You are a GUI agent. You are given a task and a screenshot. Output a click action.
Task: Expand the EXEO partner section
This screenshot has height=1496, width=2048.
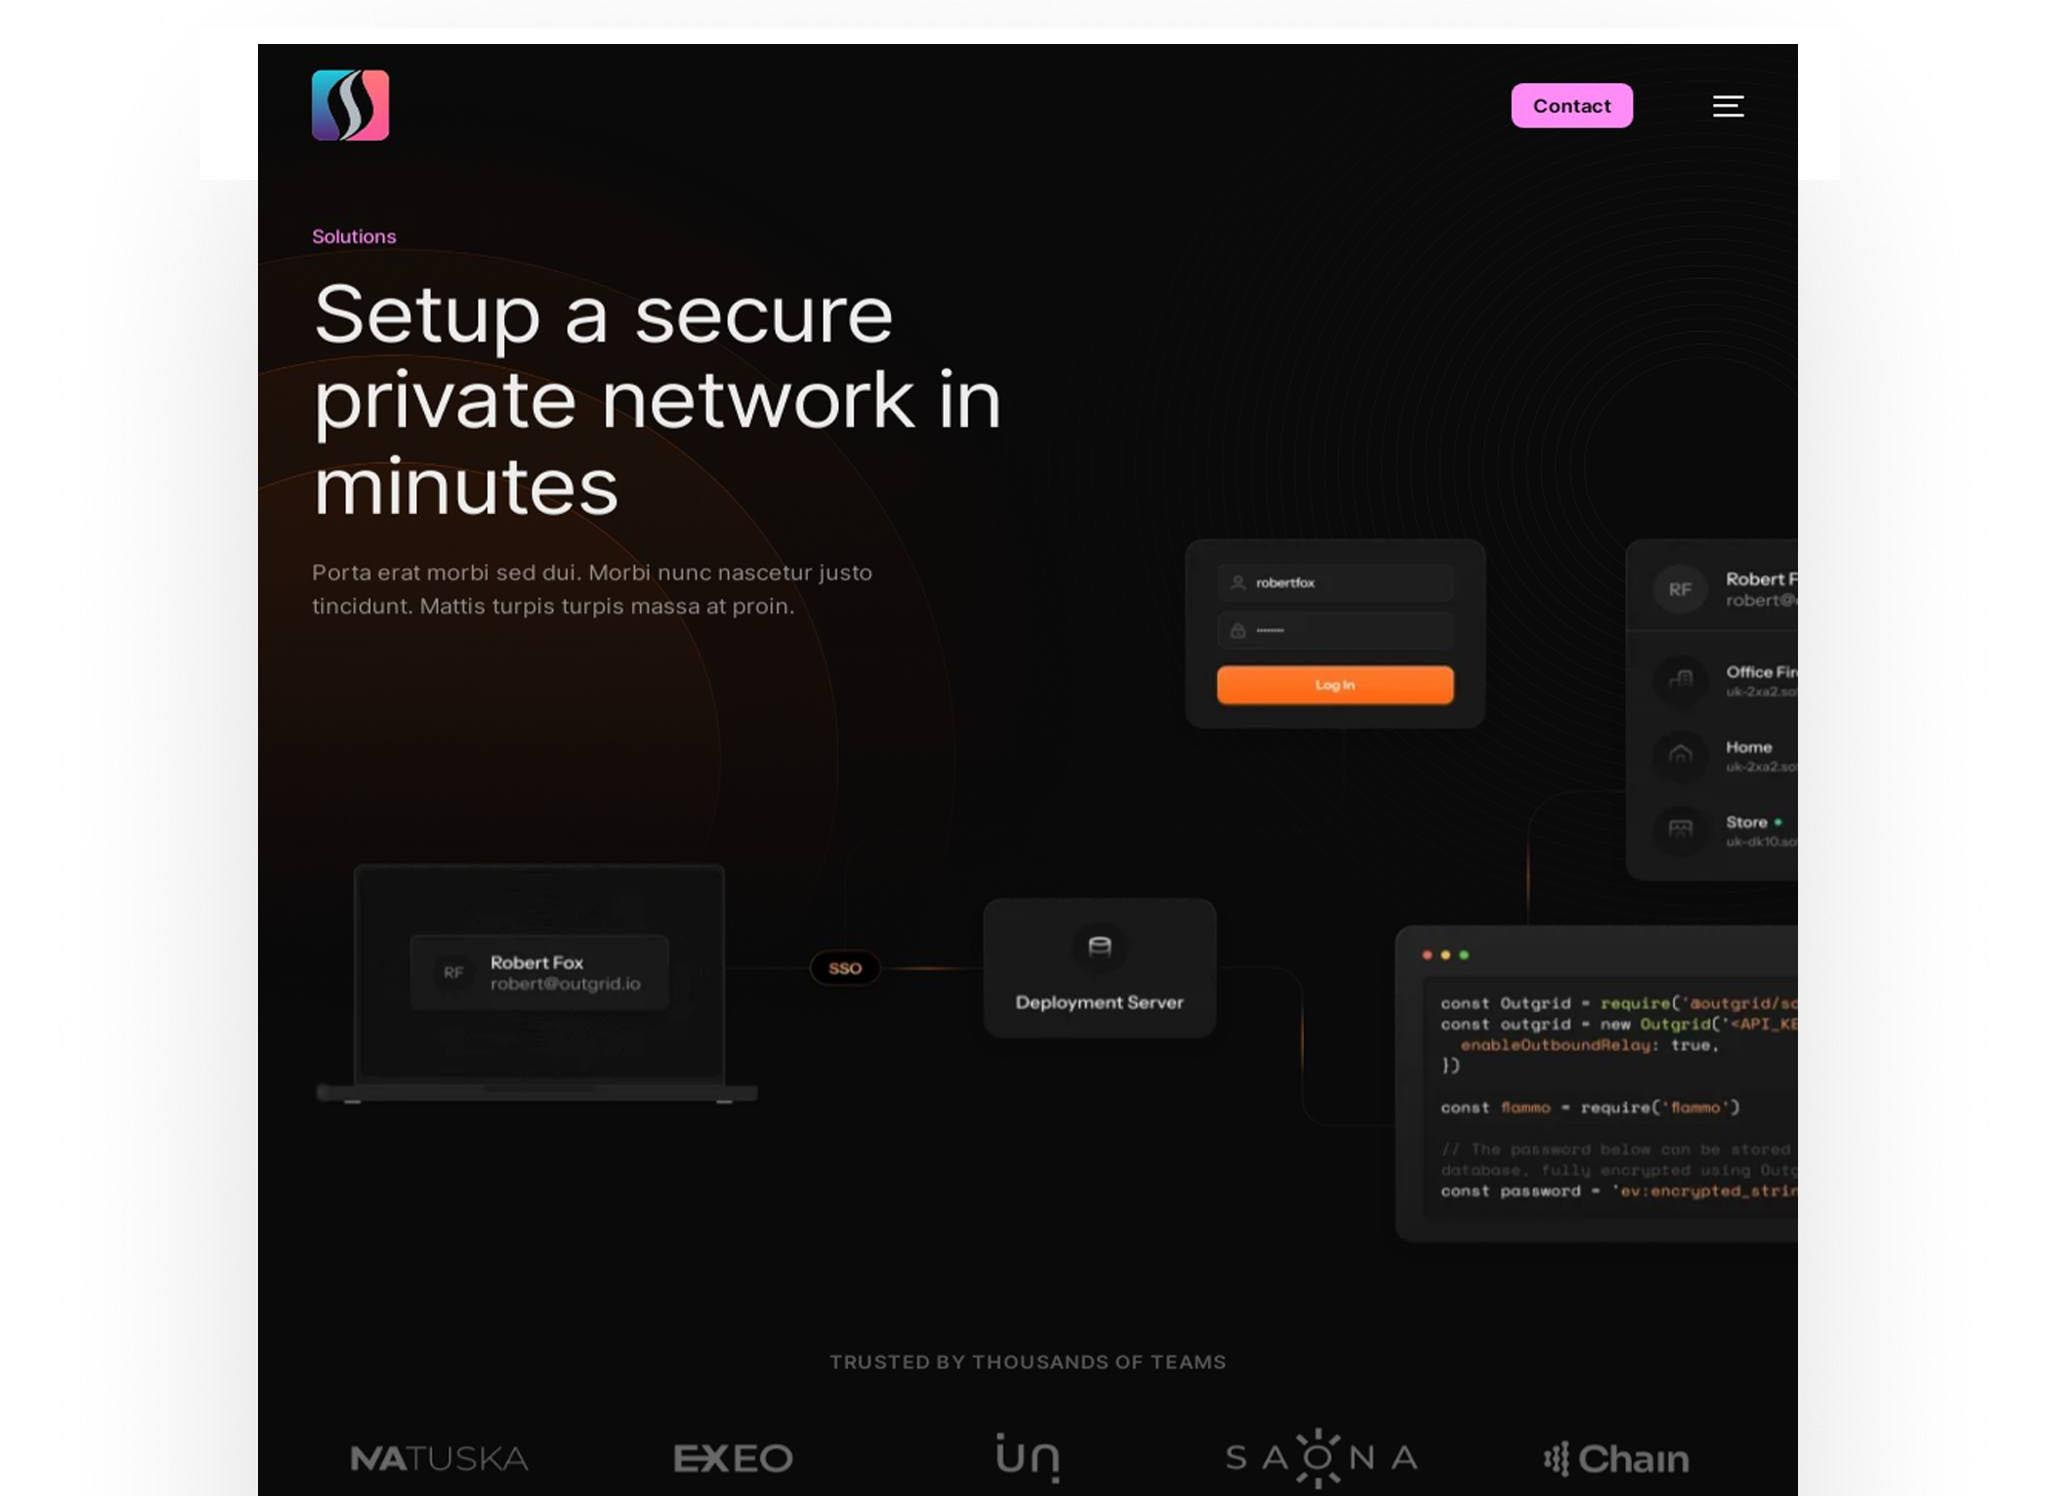(733, 1458)
